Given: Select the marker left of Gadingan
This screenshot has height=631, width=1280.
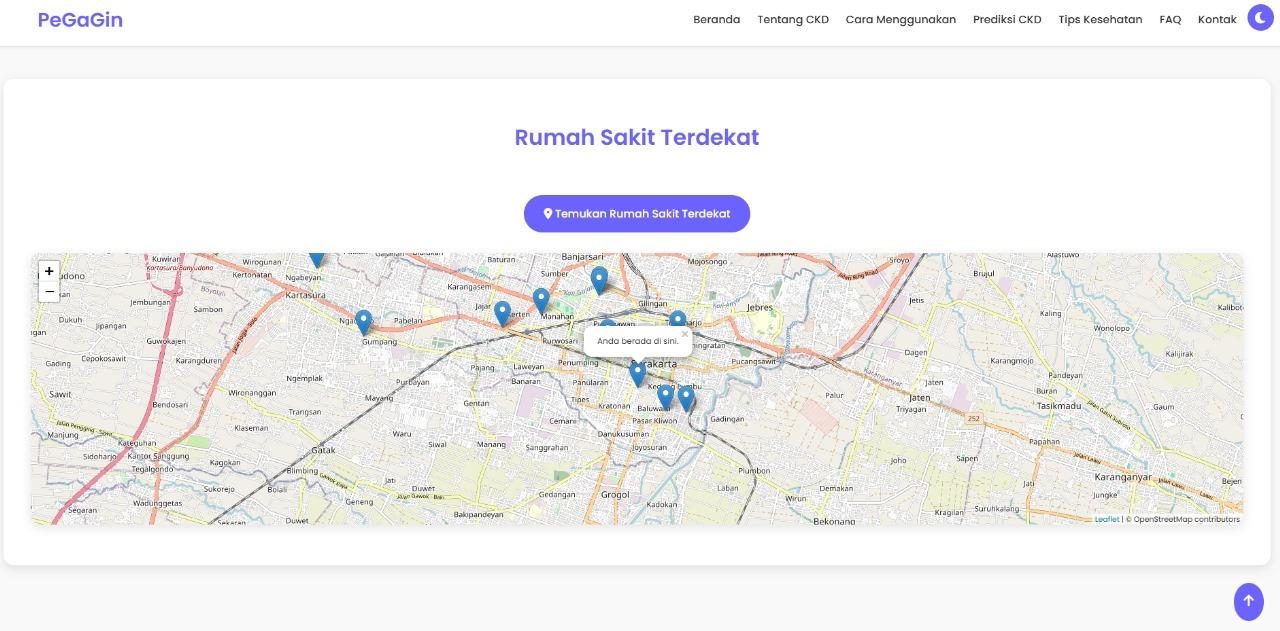Looking at the screenshot, I should 686,399.
